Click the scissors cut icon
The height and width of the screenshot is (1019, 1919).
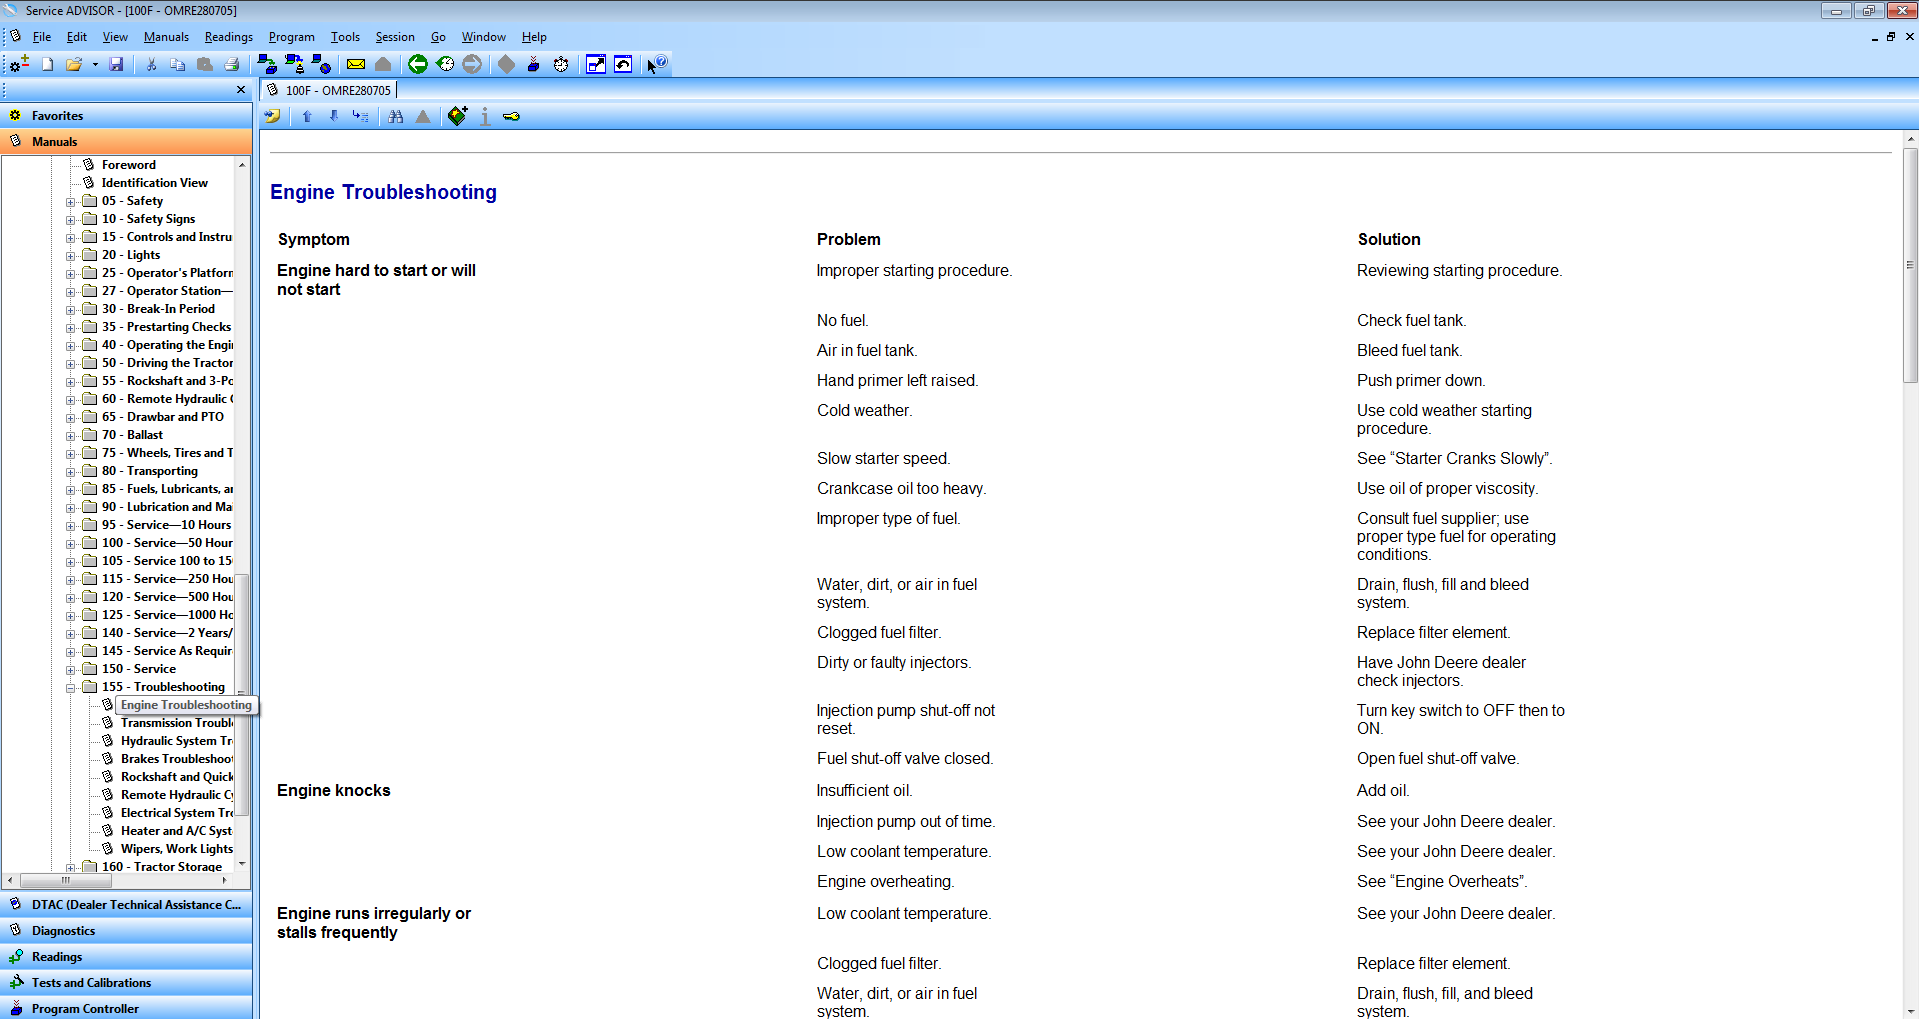(151, 64)
